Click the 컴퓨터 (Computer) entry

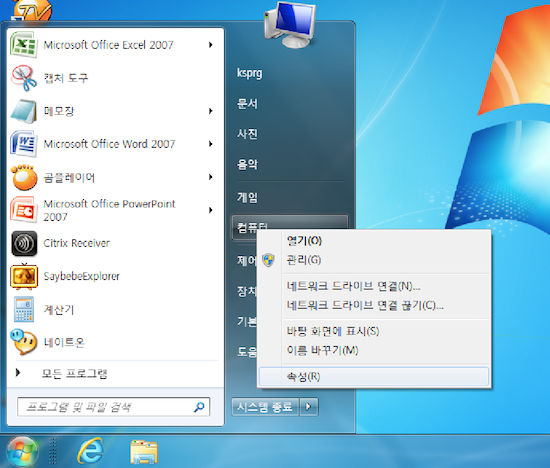point(290,223)
